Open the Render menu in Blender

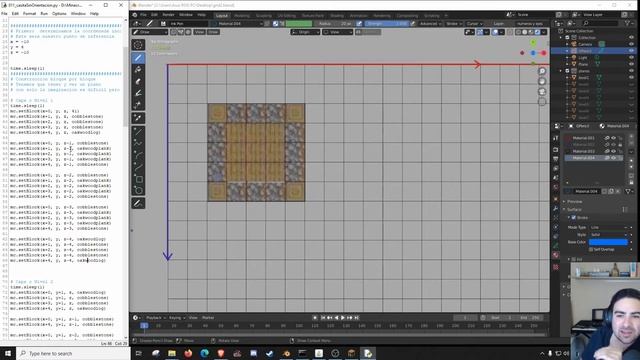pyautogui.click(x=168, y=15)
